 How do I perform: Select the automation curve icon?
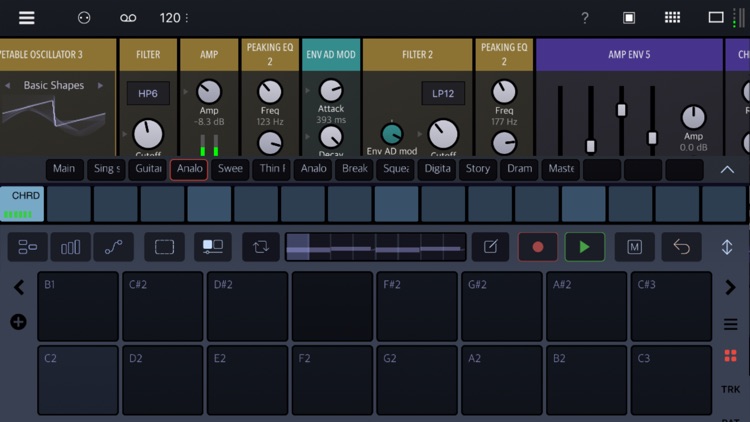[114, 247]
